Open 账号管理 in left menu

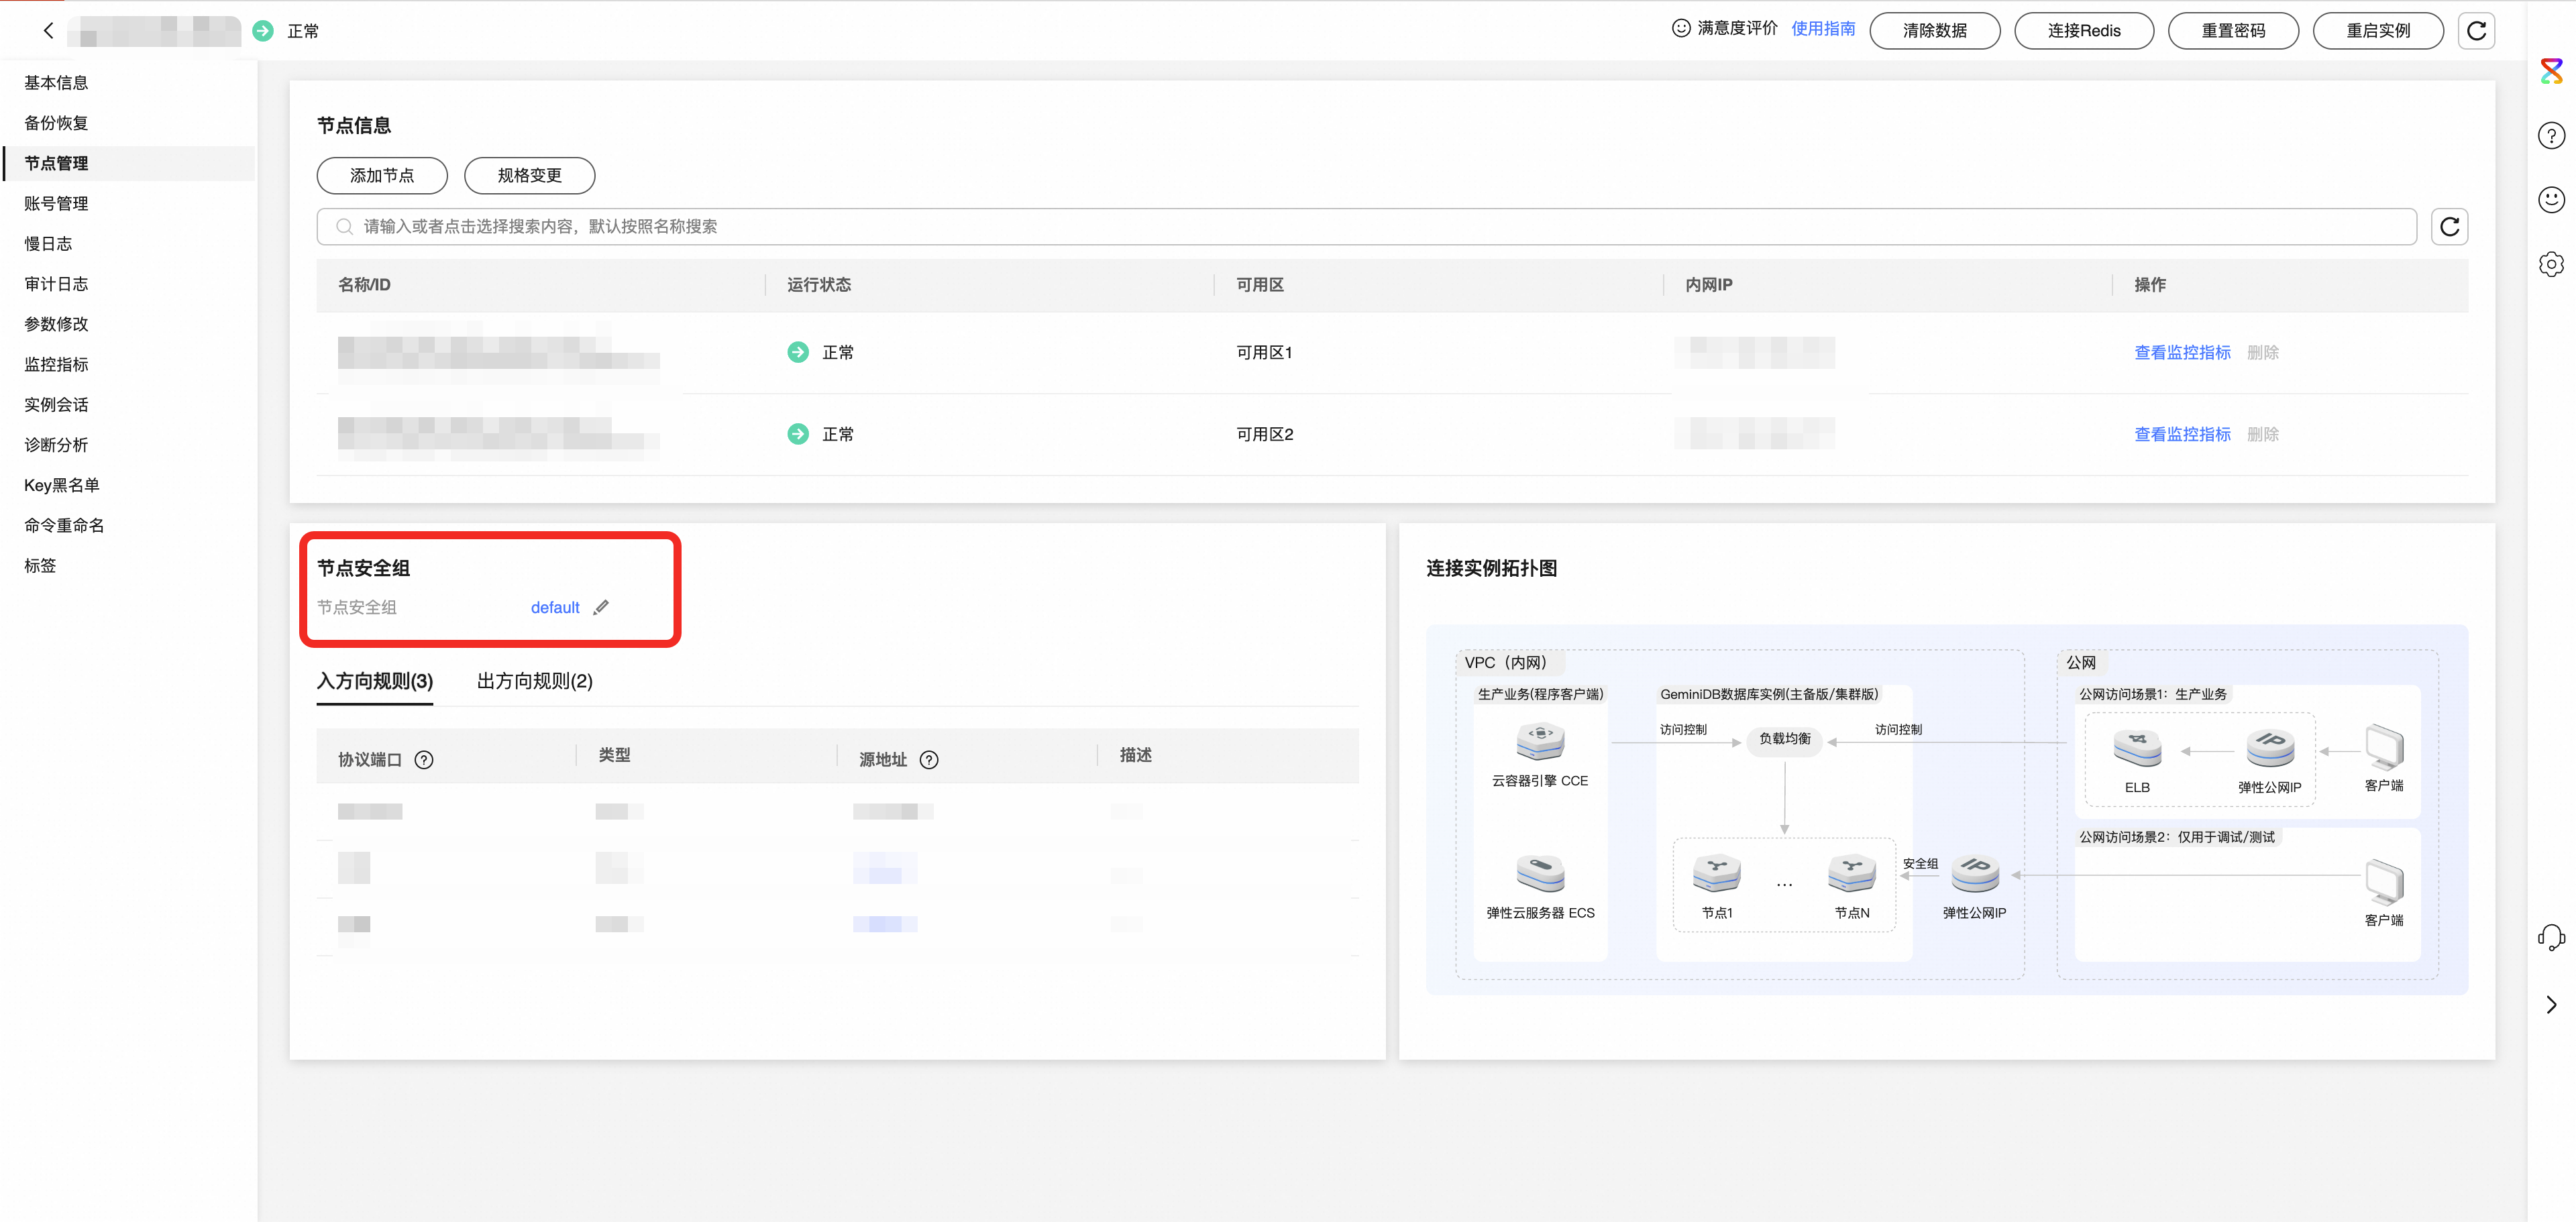click(56, 203)
